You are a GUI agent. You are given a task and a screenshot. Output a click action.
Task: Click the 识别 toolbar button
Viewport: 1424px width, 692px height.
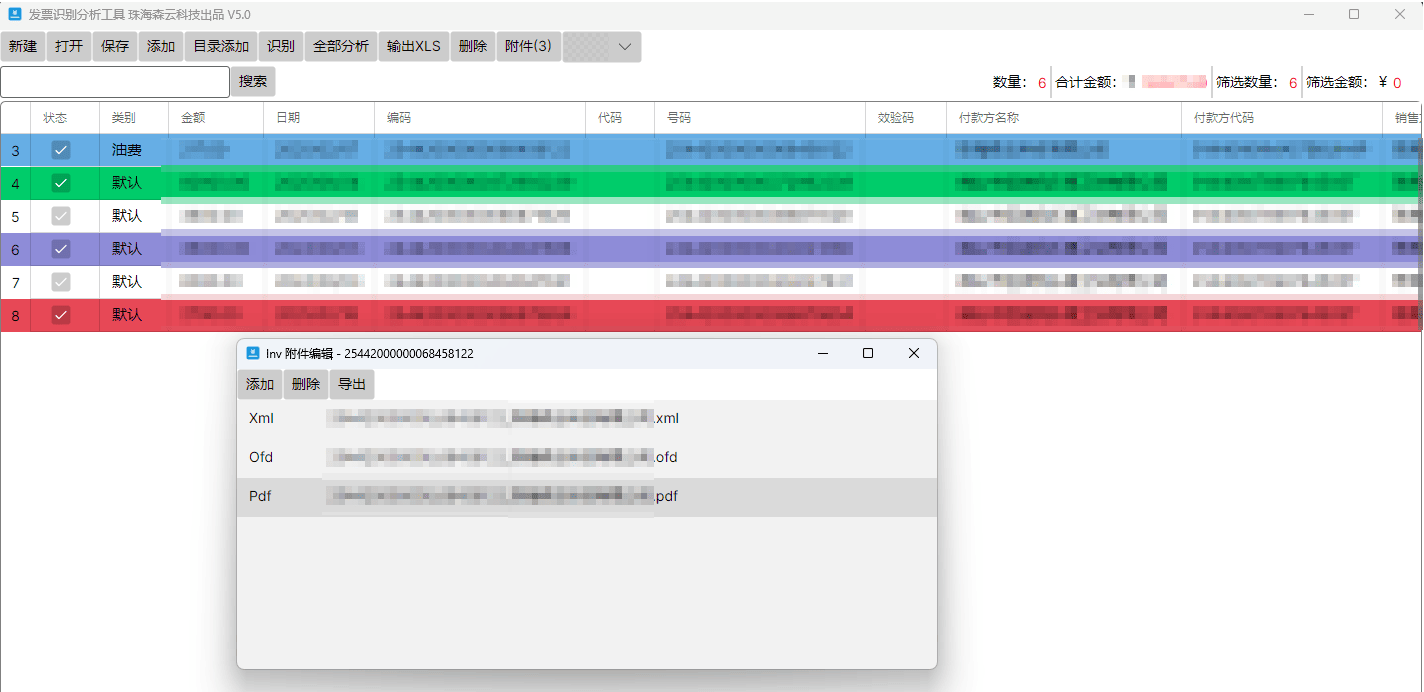coord(281,47)
